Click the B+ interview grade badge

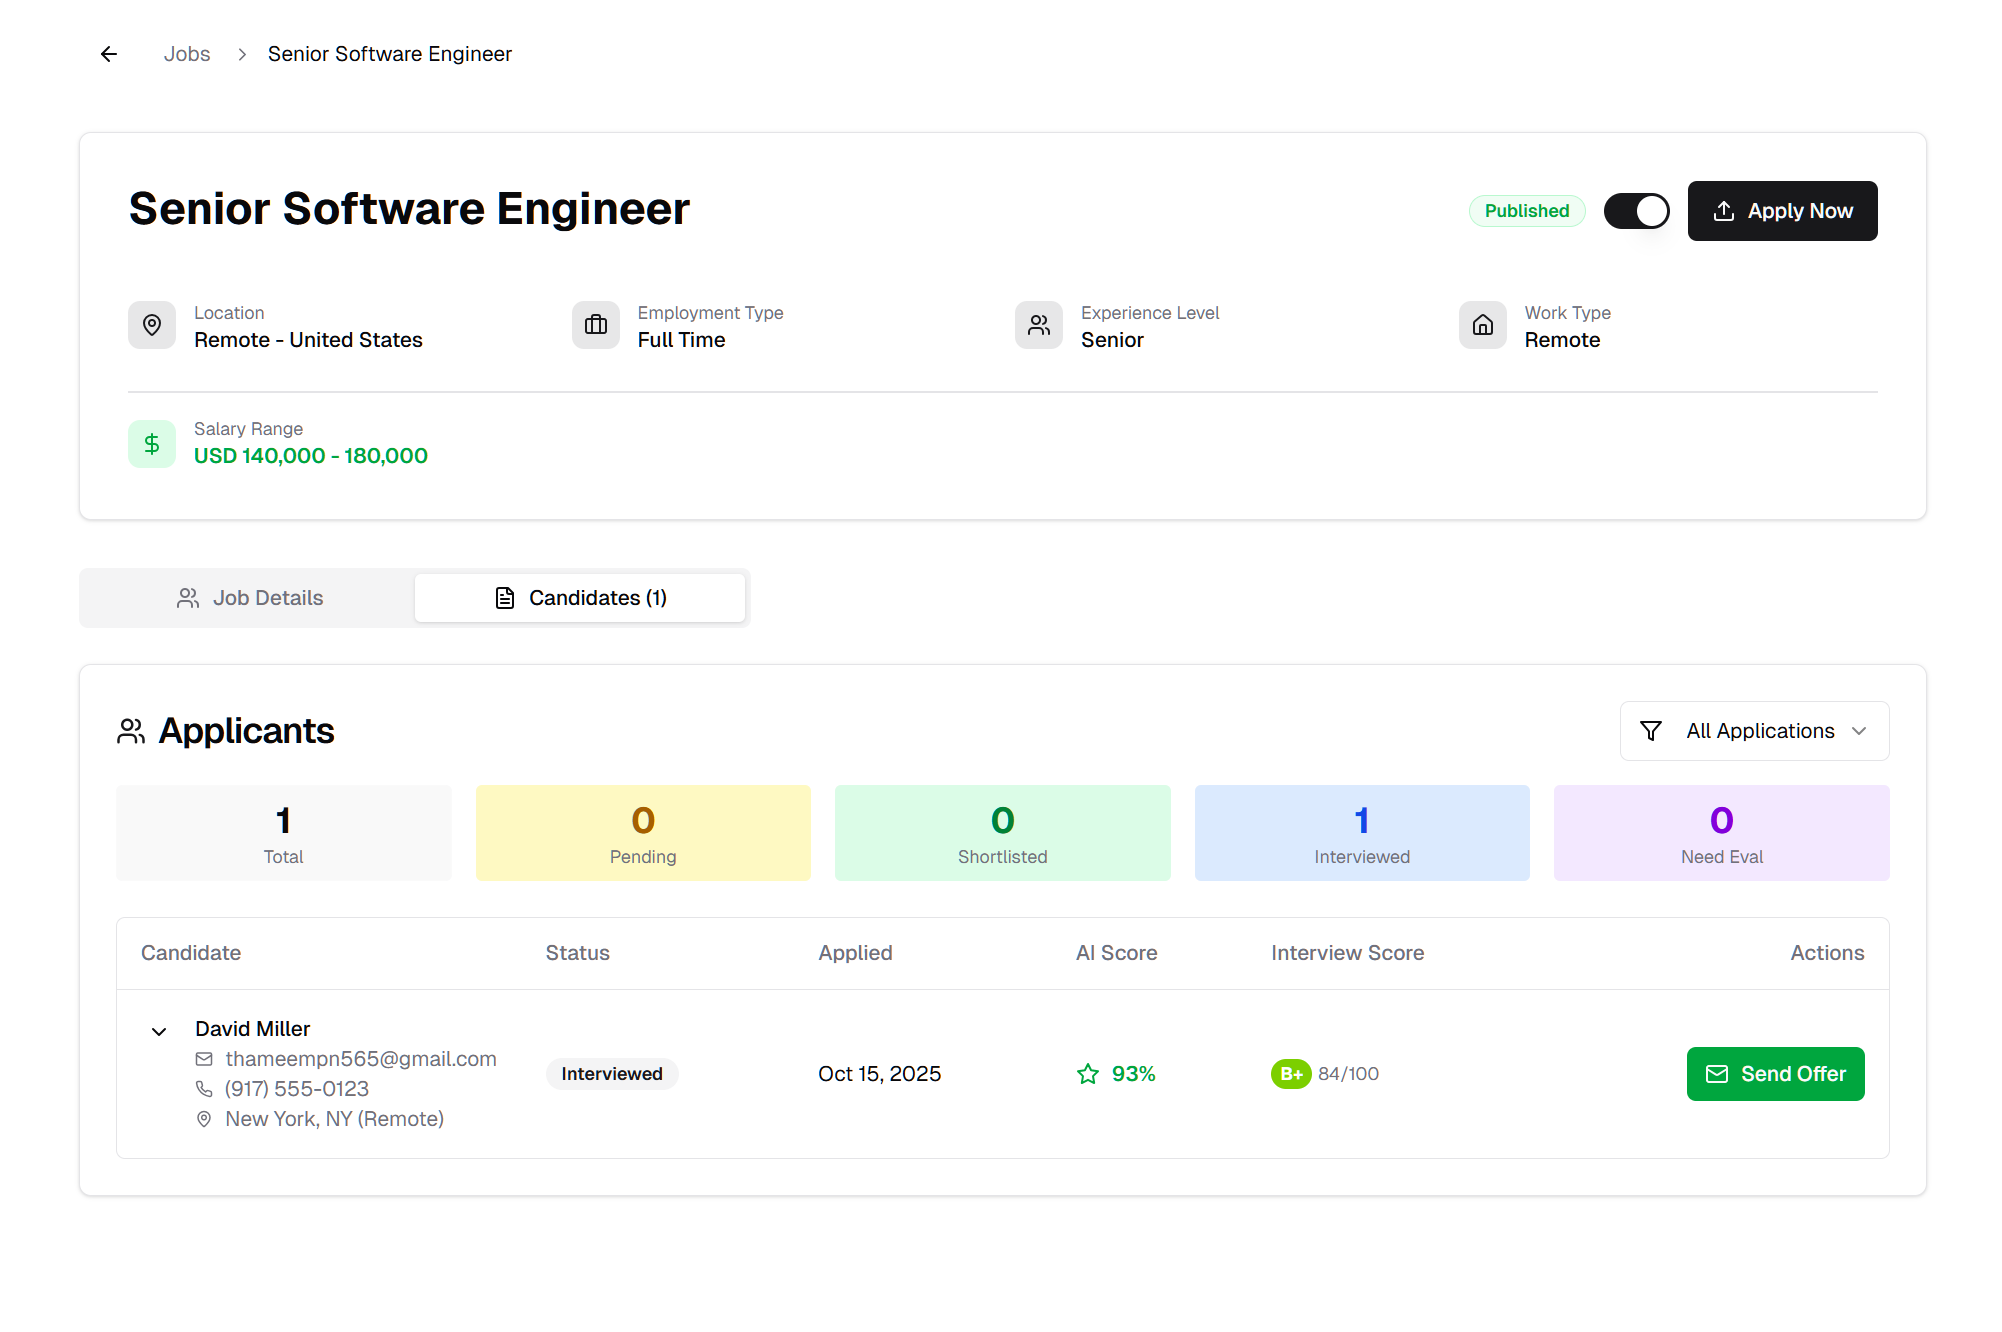pyautogui.click(x=1291, y=1074)
